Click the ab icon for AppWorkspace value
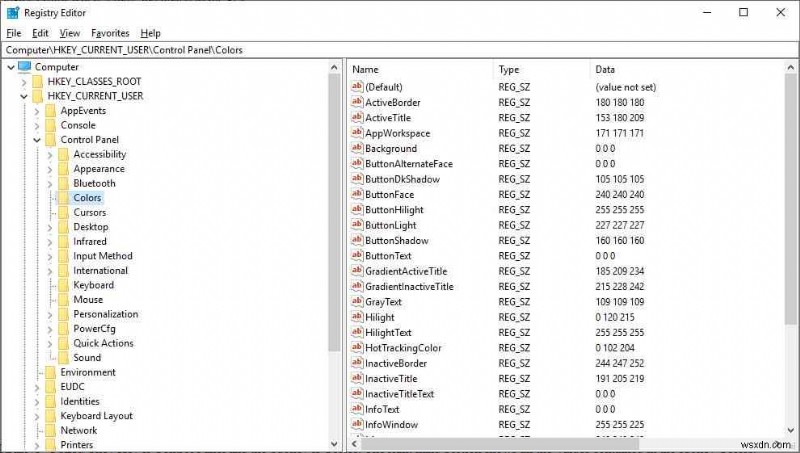This screenshot has width=800, height=453. point(357,133)
